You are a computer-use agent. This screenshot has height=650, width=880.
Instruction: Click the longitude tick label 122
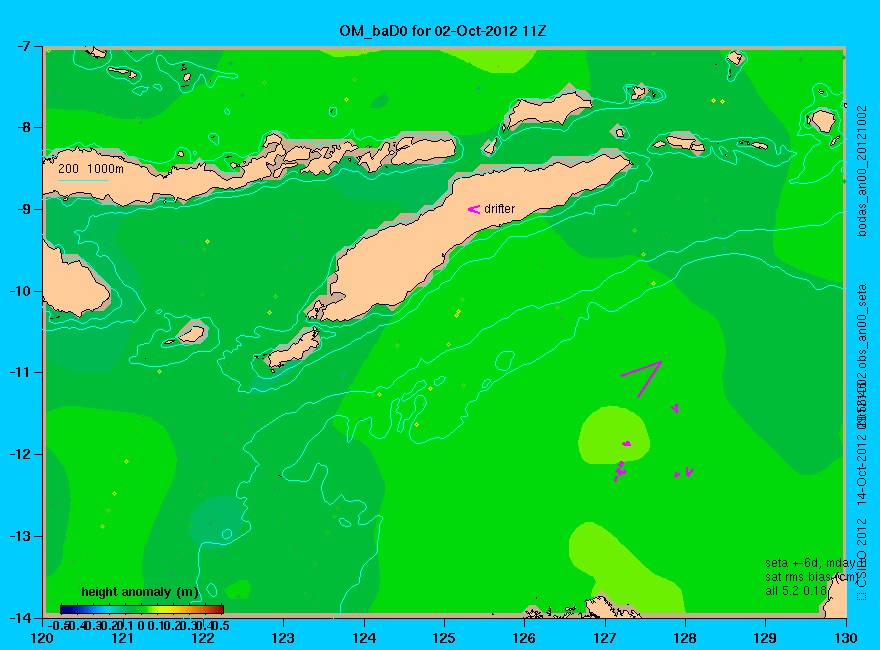(203, 638)
